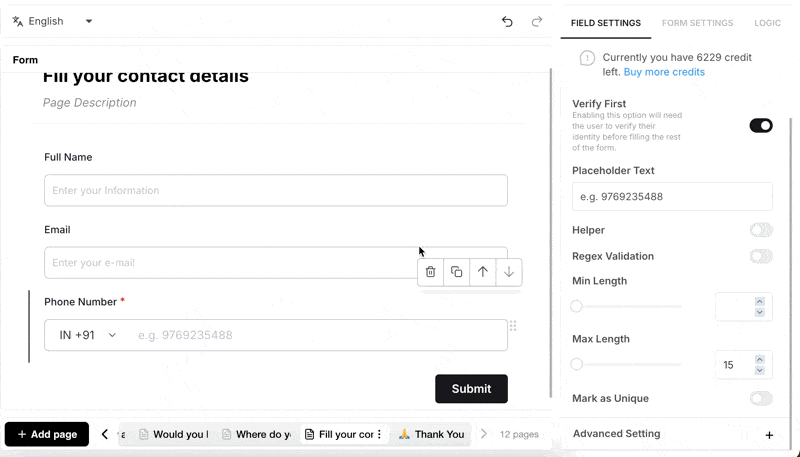Duplicate the field with copy icon

[457, 272]
